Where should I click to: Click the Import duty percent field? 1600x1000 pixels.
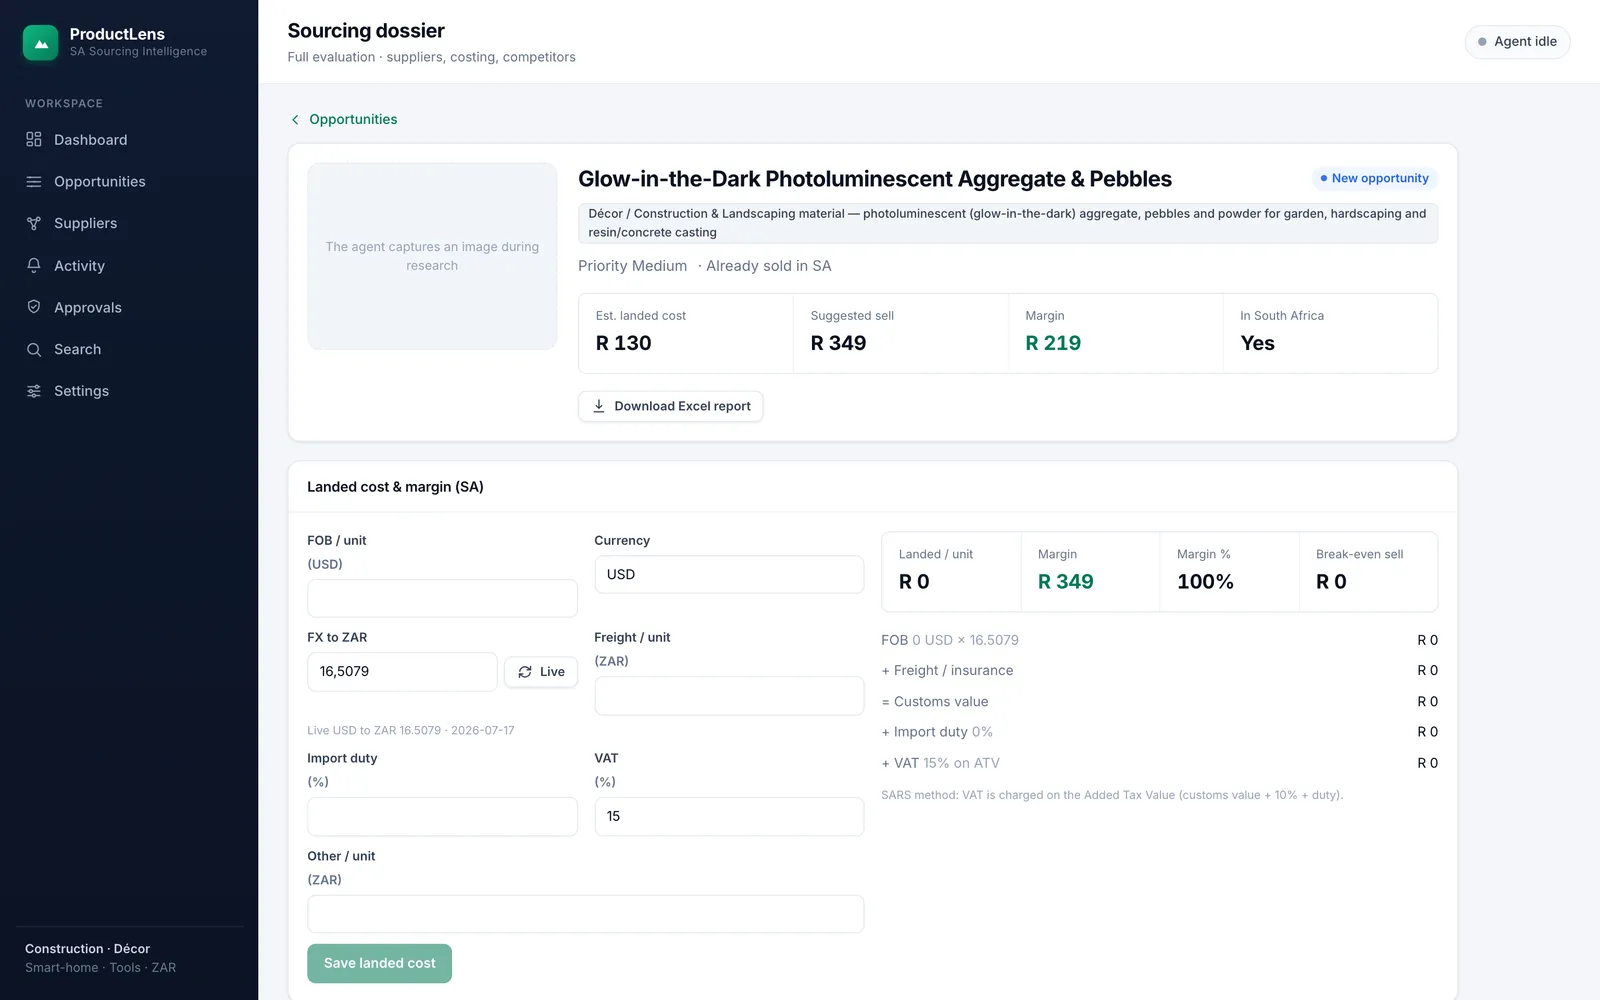click(x=442, y=816)
